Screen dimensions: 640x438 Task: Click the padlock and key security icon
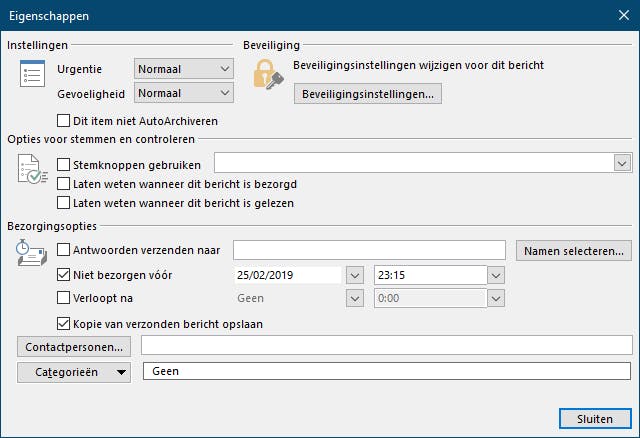click(x=268, y=74)
